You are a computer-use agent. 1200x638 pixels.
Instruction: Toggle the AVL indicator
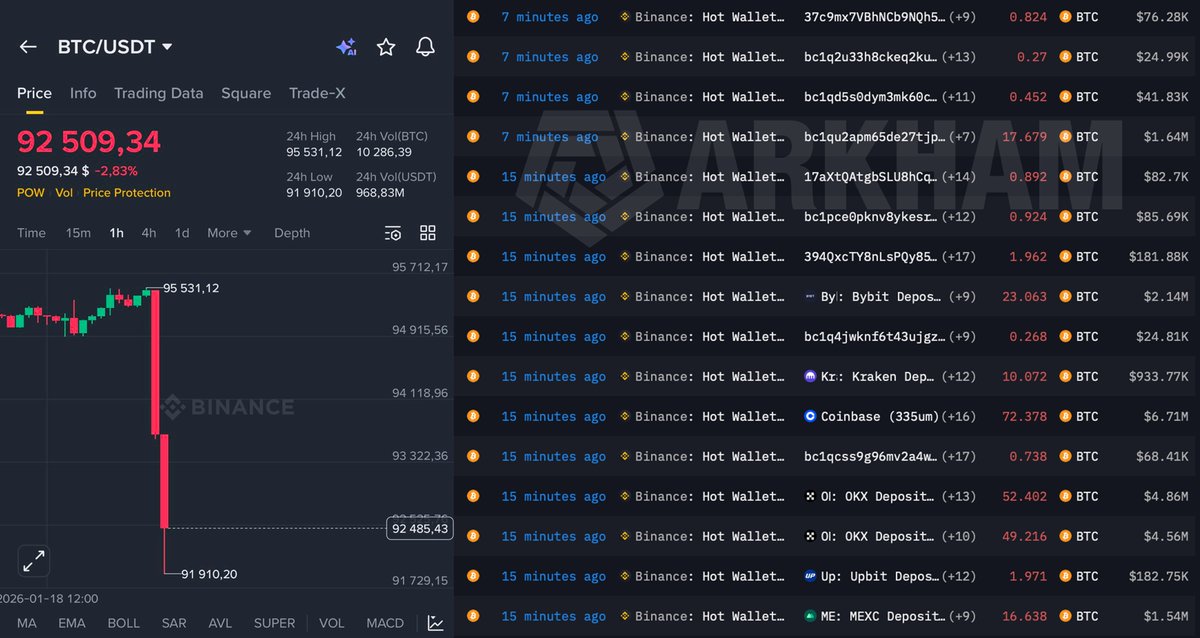coord(220,623)
